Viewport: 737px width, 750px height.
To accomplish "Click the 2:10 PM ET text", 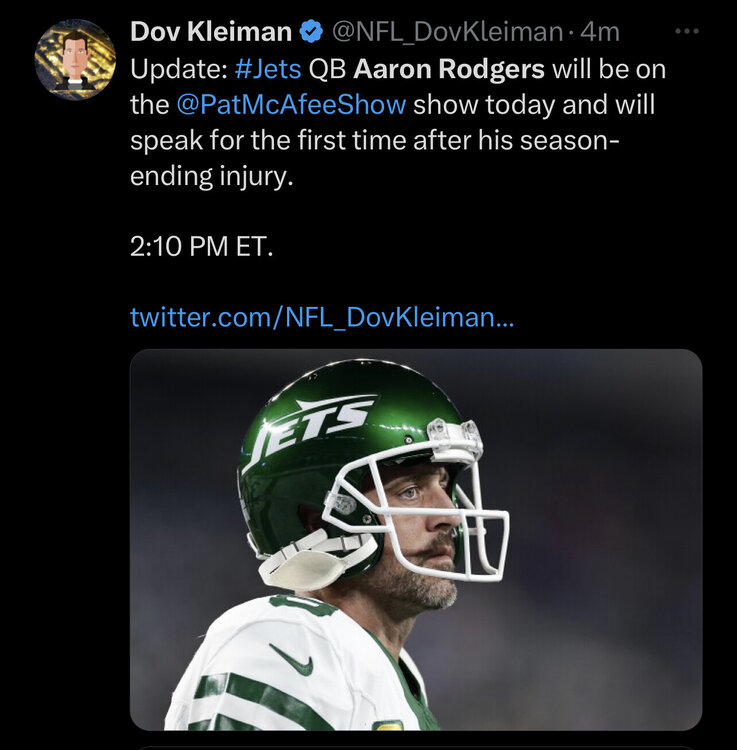I will tap(201, 245).
